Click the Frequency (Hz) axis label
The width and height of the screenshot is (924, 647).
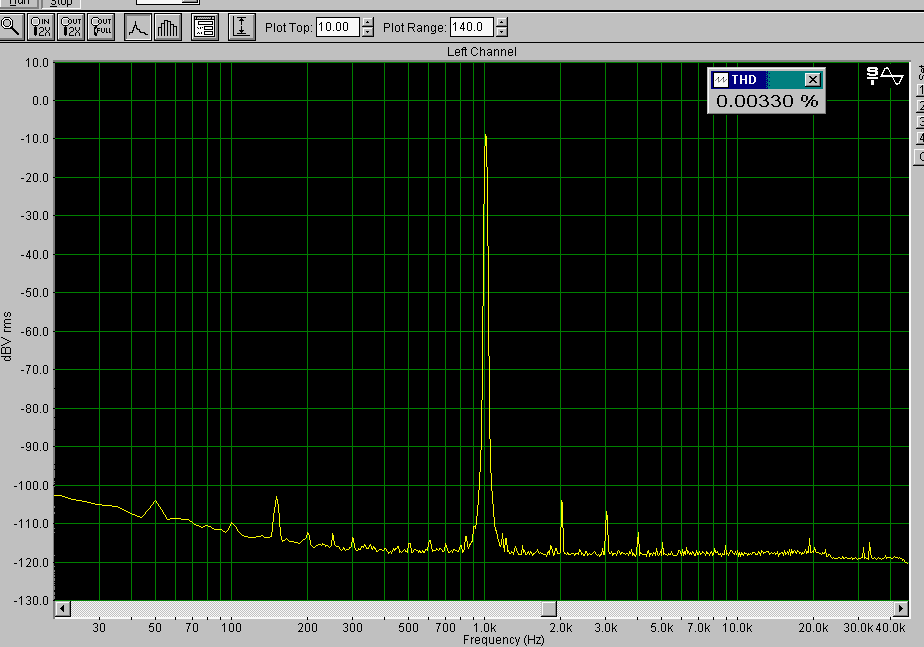(x=503, y=640)
